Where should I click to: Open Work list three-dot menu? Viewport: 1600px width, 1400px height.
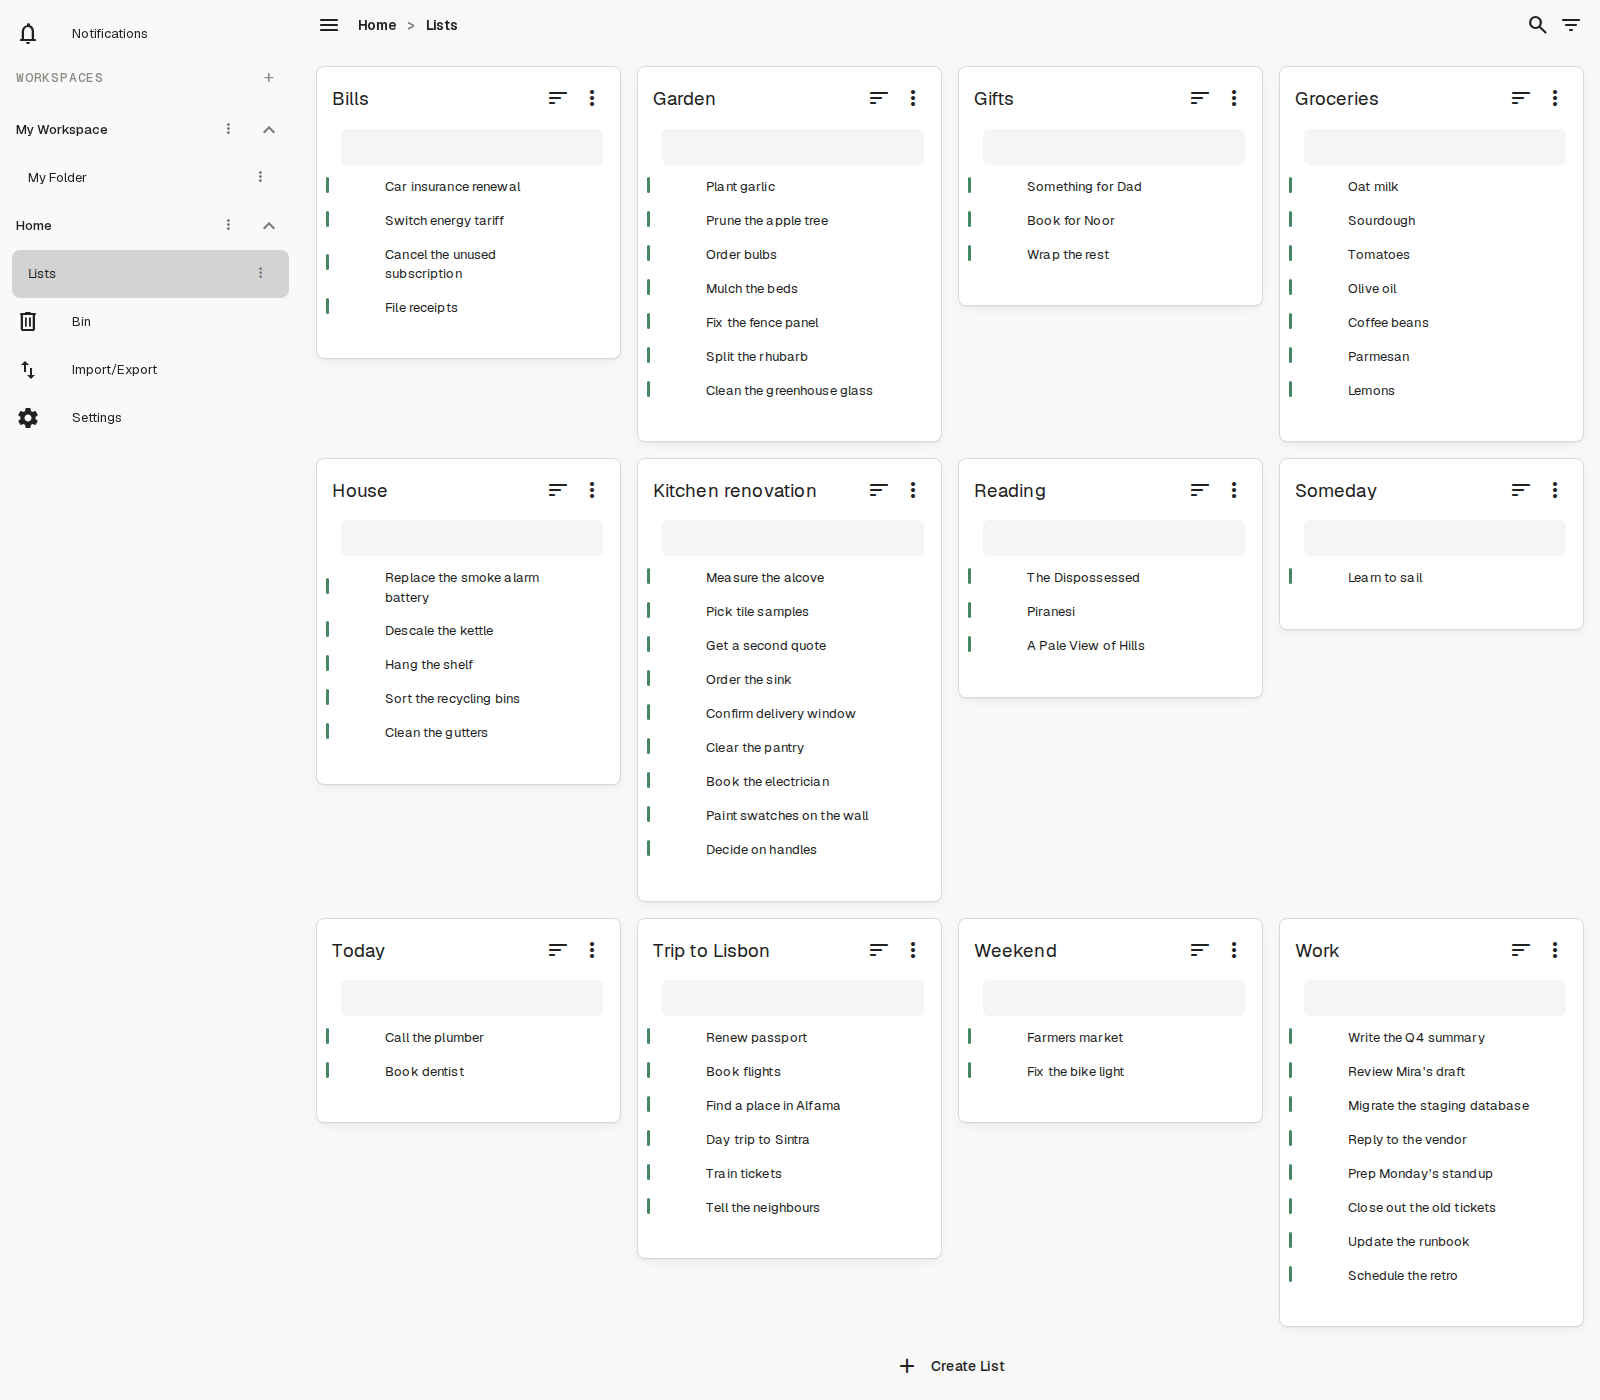point(1555,950)
